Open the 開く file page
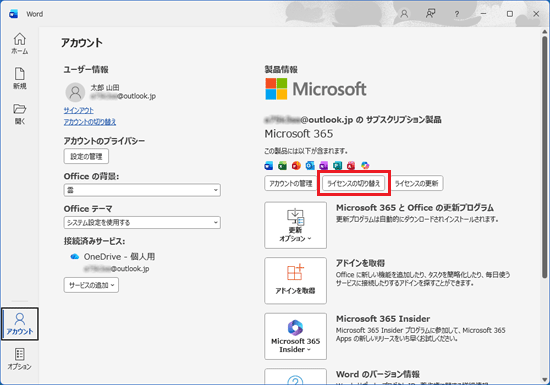 click(20, 114)
